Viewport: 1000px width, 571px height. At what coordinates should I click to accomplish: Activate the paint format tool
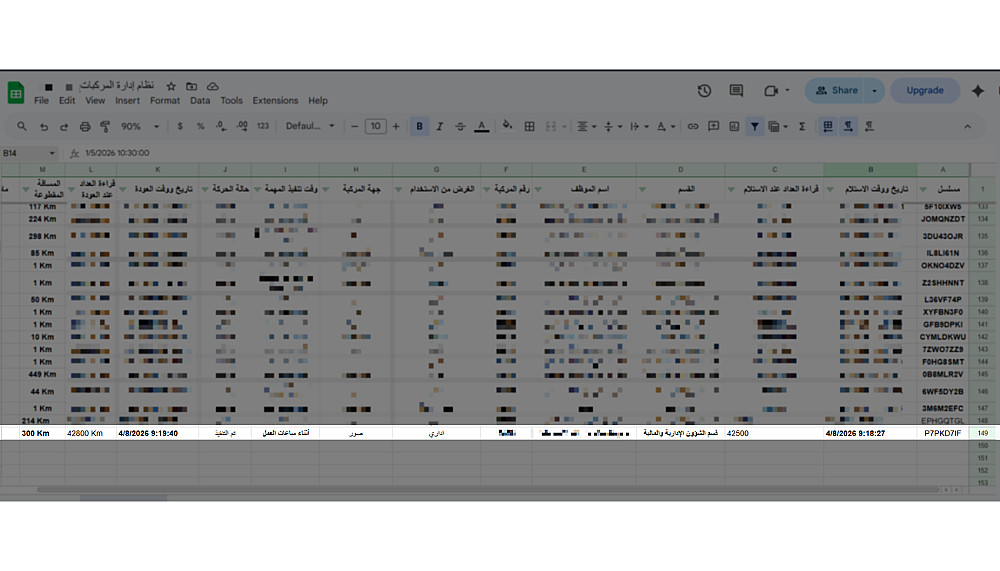tap(105, 126)
